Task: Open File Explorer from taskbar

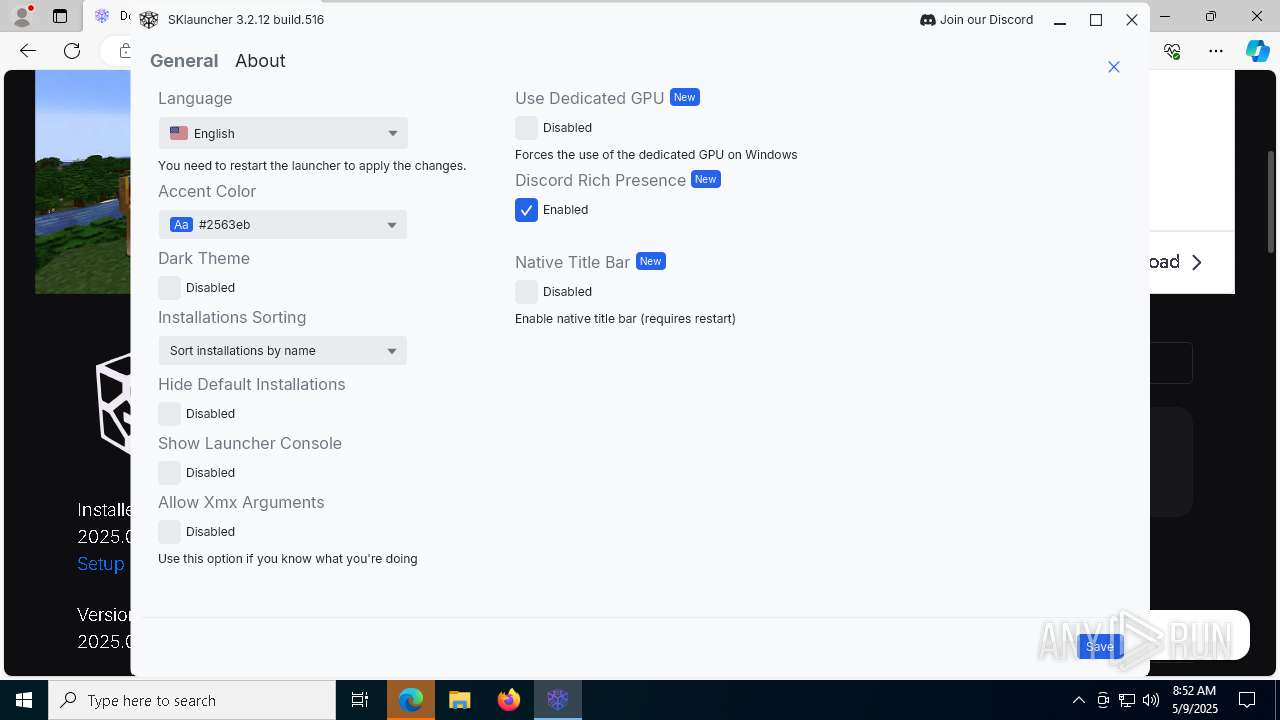Action: (460, 700)
